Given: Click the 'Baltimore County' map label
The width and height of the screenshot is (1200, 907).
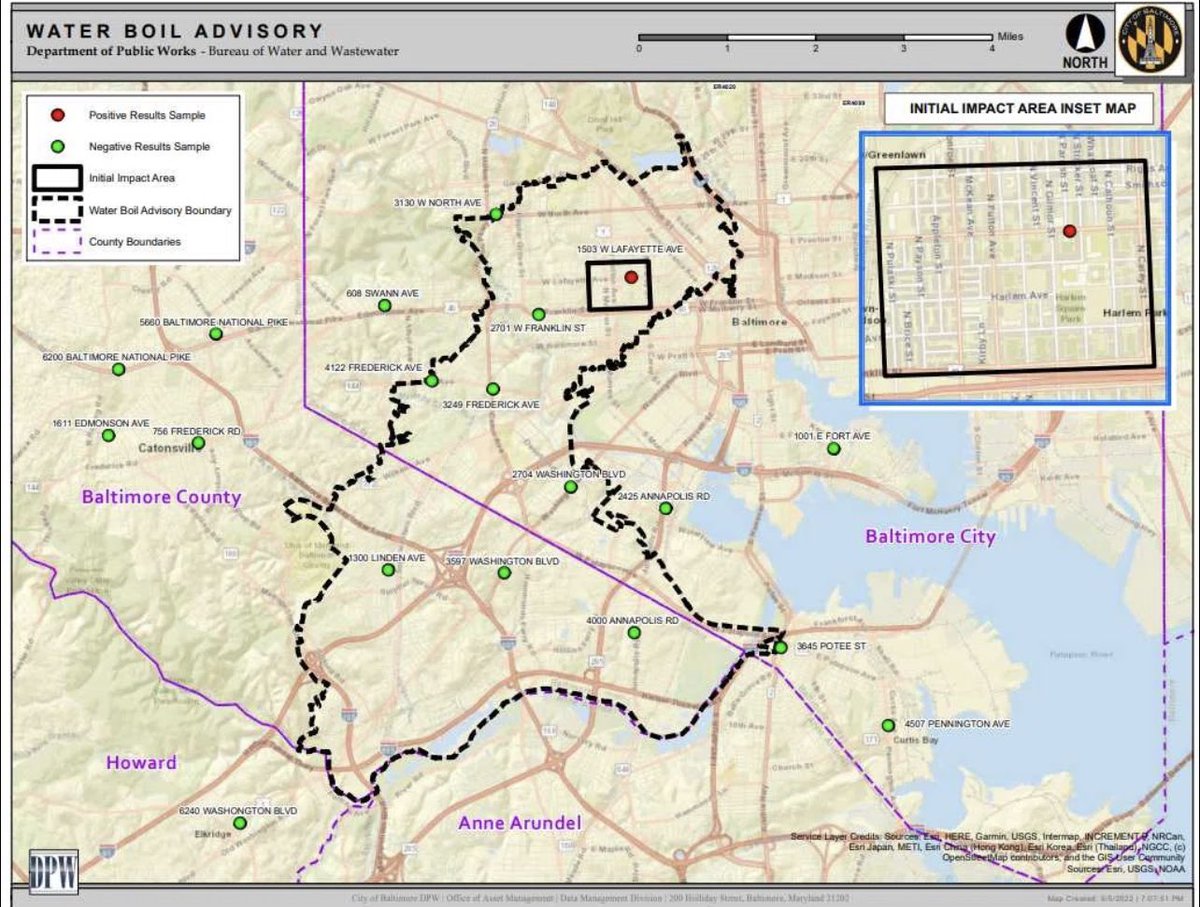Looking at the screenshot, I should tap(161, 496).
